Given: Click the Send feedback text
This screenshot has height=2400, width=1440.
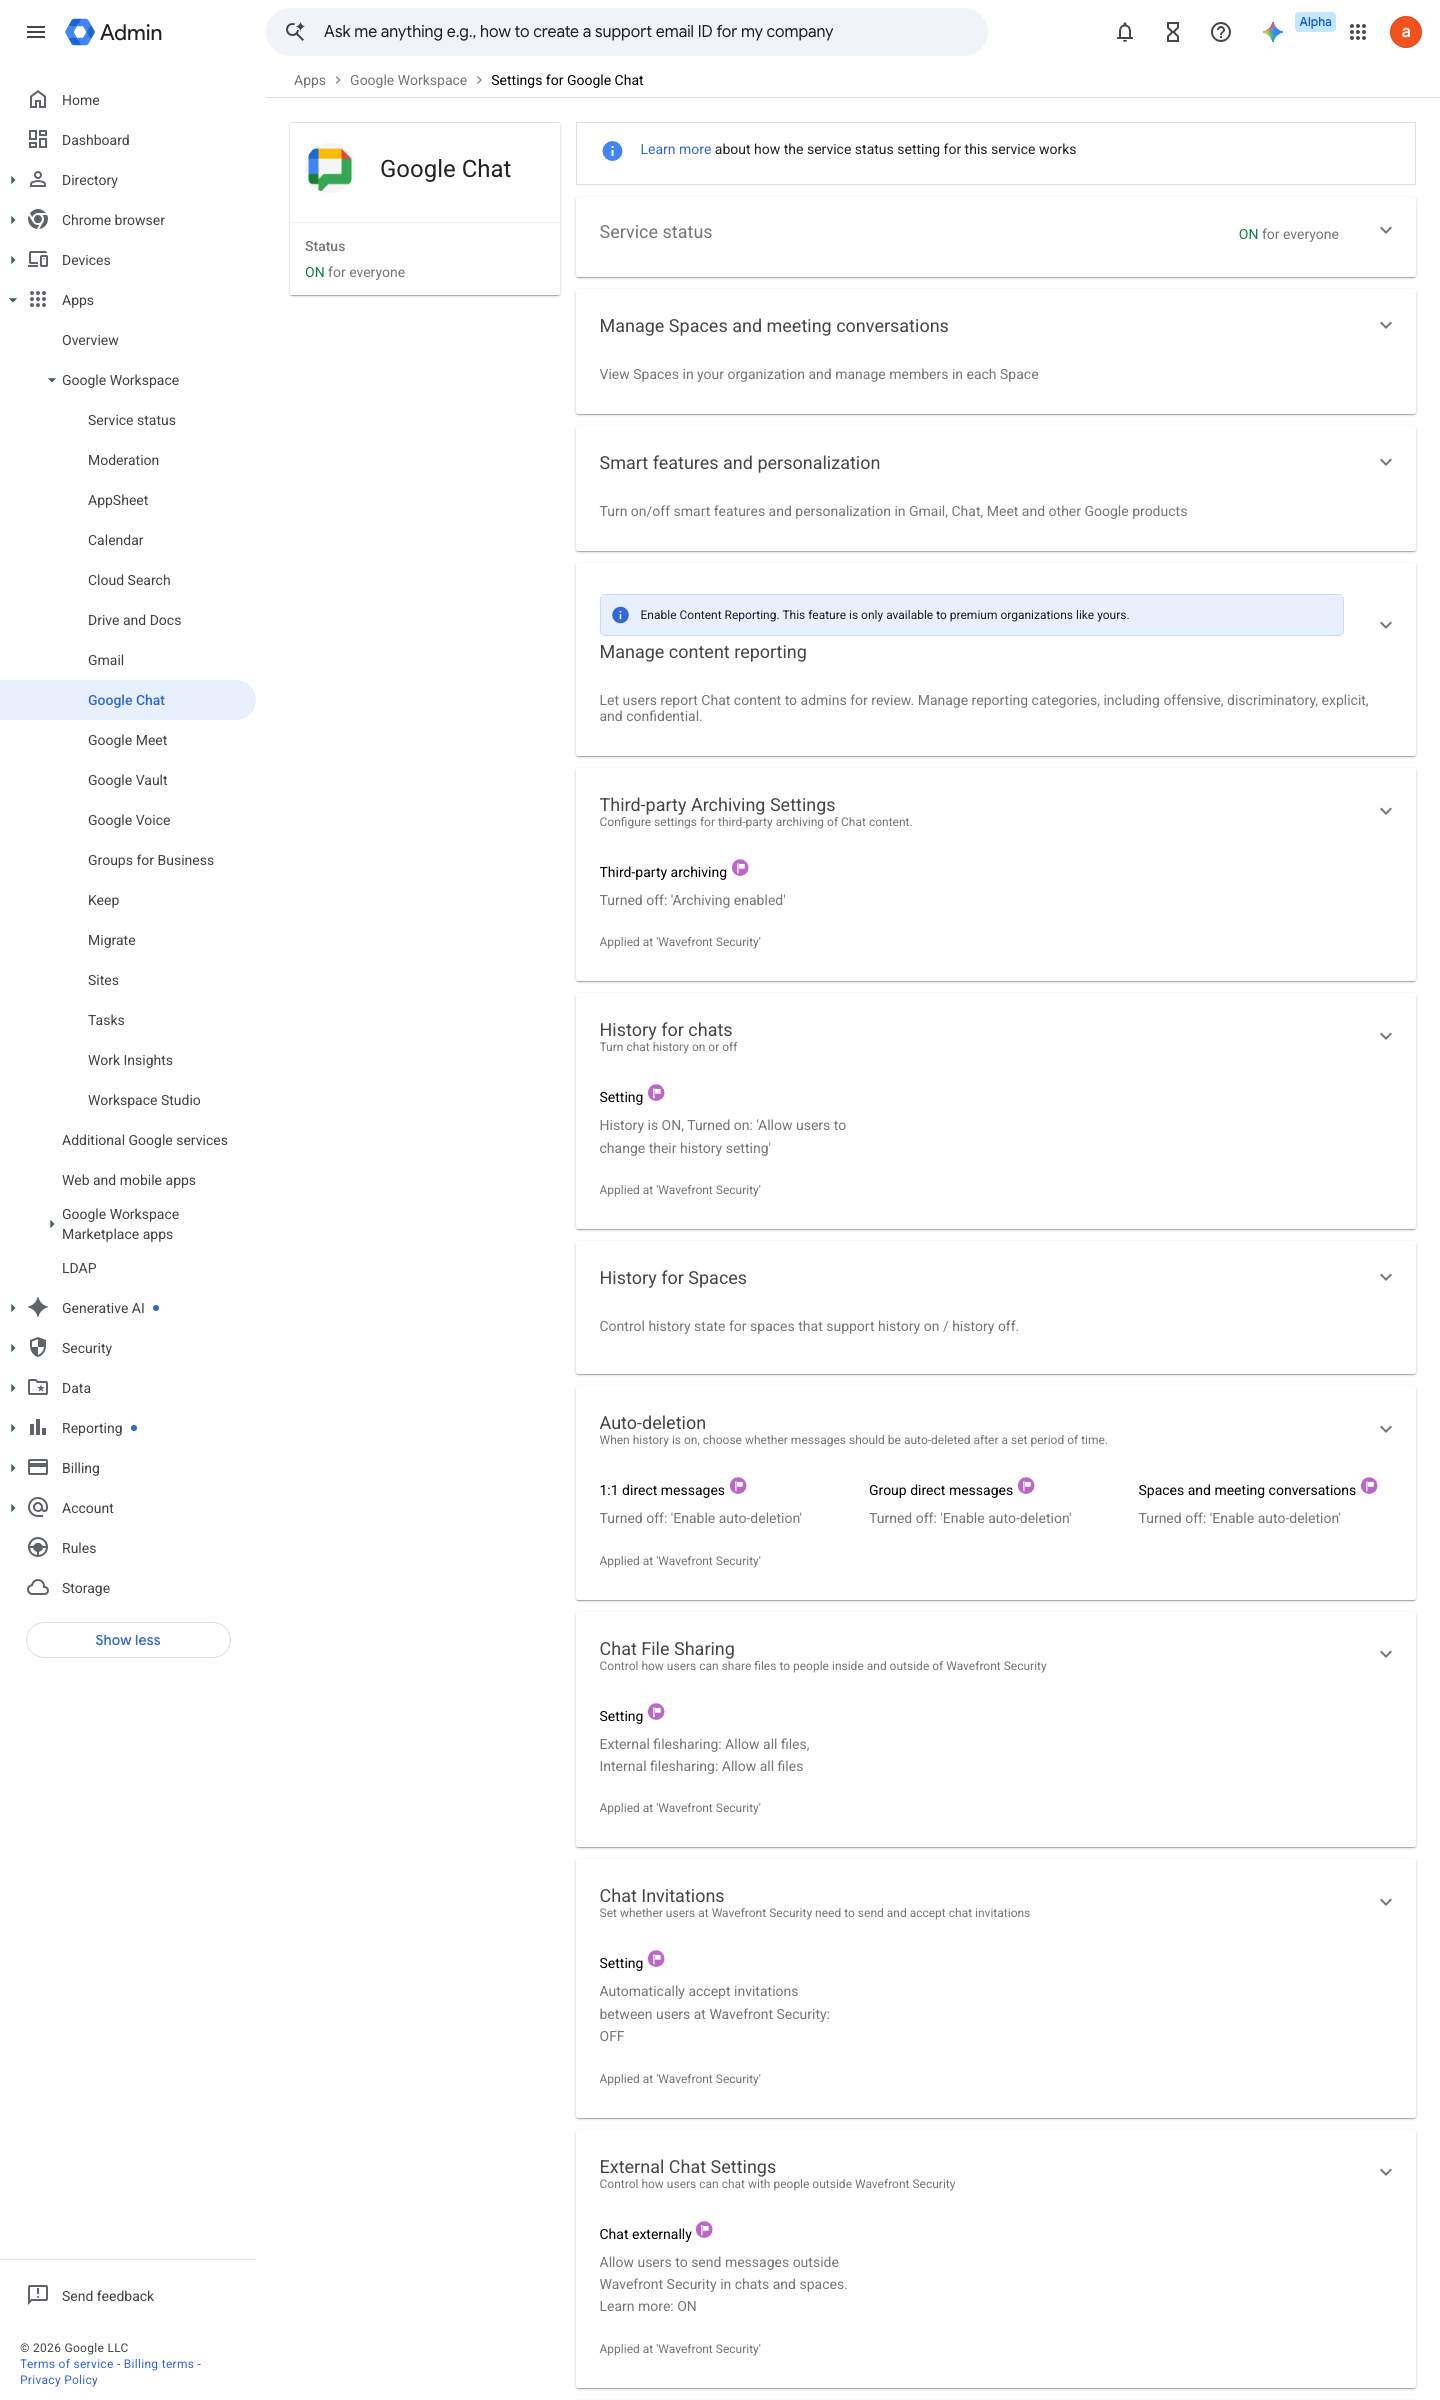Looking at the screenshot, I should point(108,2296).
